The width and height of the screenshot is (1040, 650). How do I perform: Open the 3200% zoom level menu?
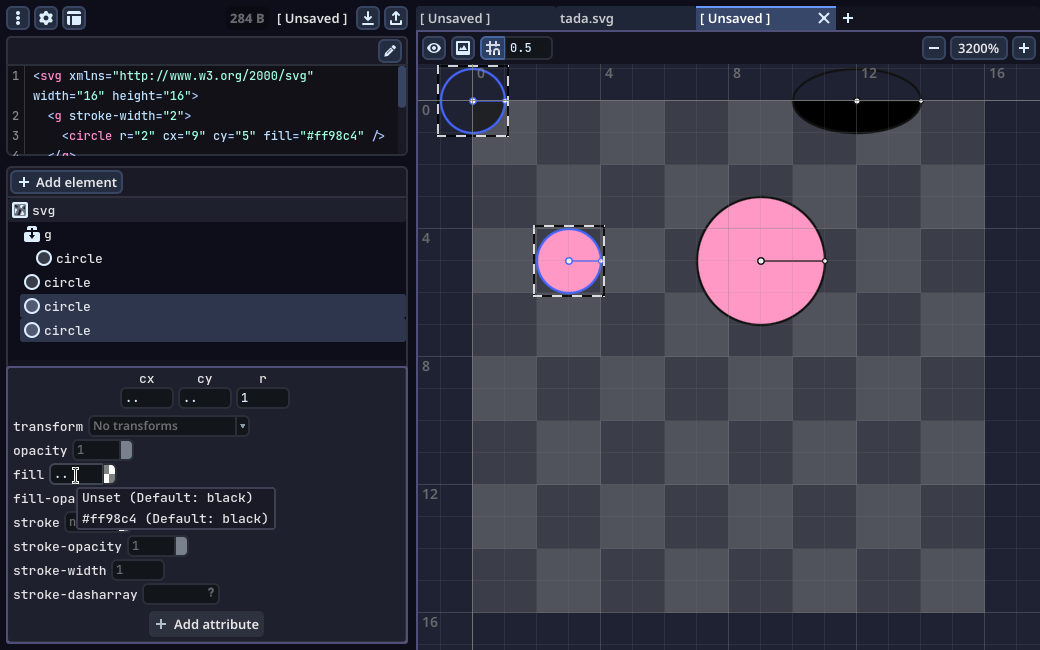coord(978,48)
